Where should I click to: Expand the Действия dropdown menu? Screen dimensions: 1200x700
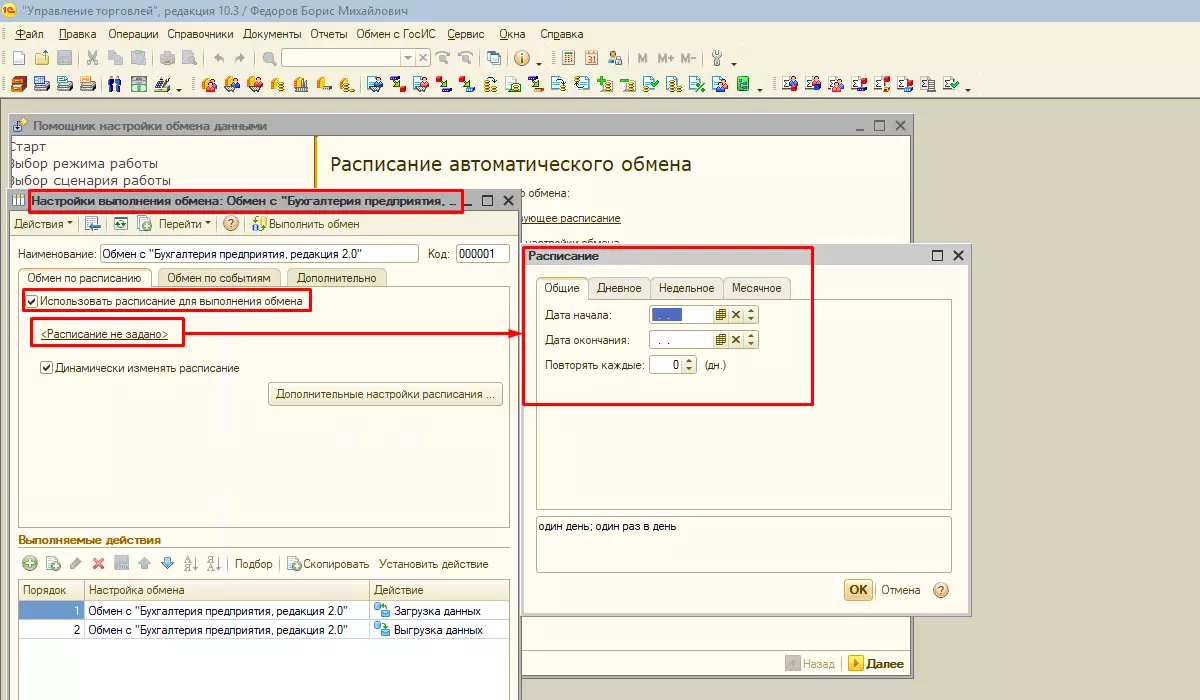tap(44, 224)
